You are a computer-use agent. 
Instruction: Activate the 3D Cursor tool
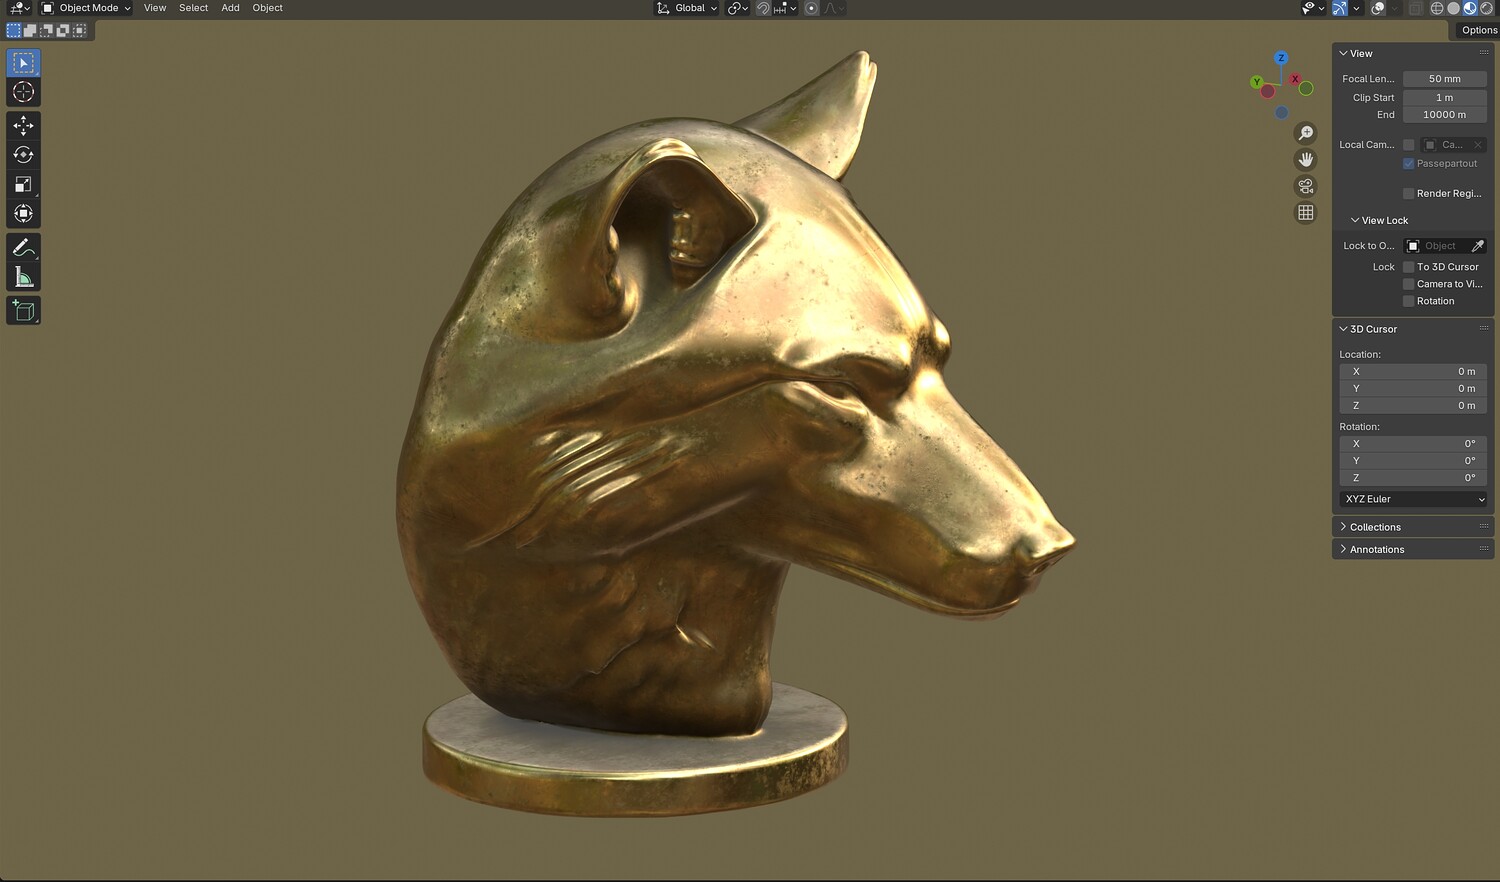tap(23, 92)
